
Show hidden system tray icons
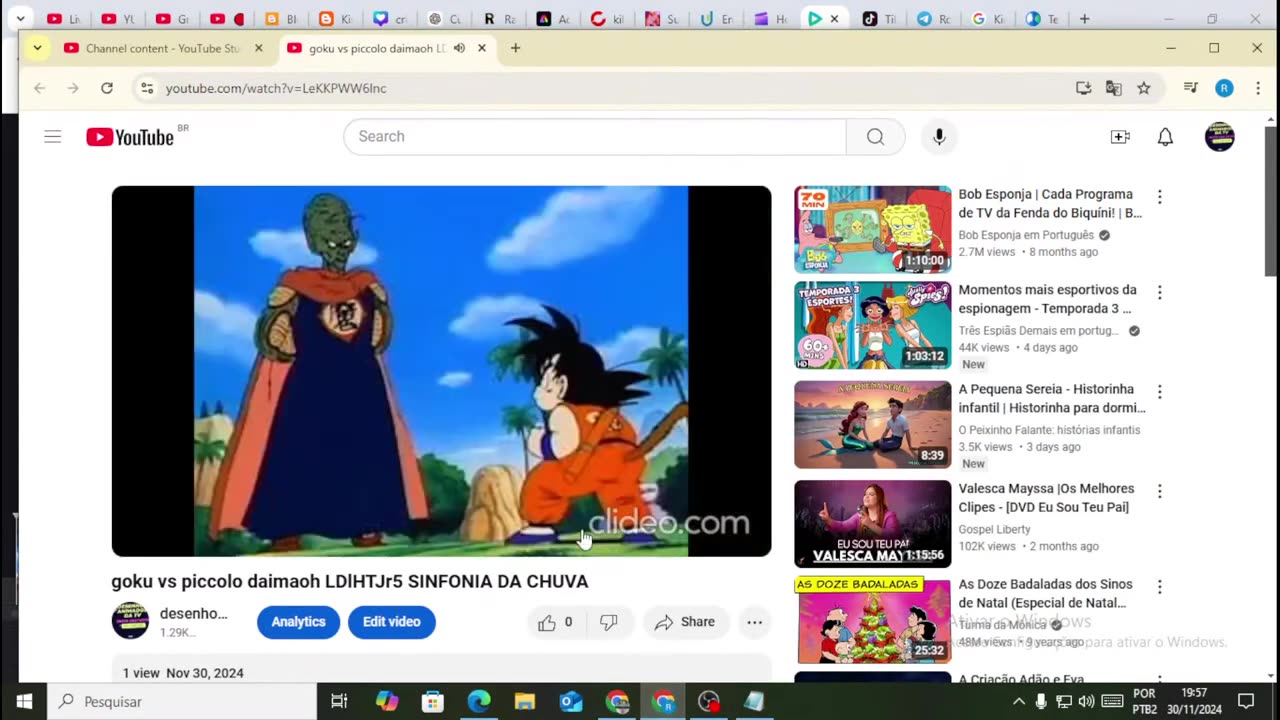coord(1018,701)
